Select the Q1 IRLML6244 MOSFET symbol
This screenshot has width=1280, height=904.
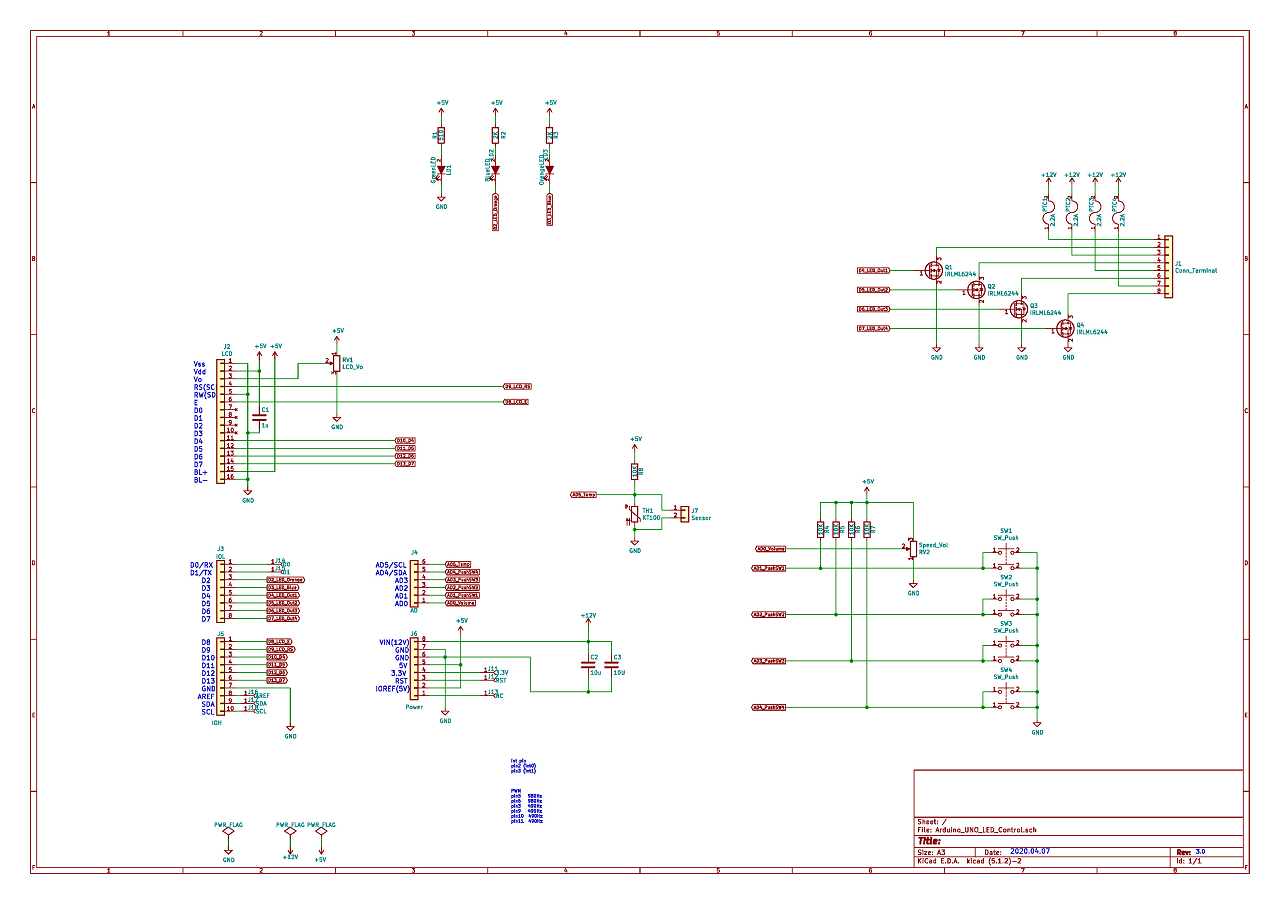935,271
